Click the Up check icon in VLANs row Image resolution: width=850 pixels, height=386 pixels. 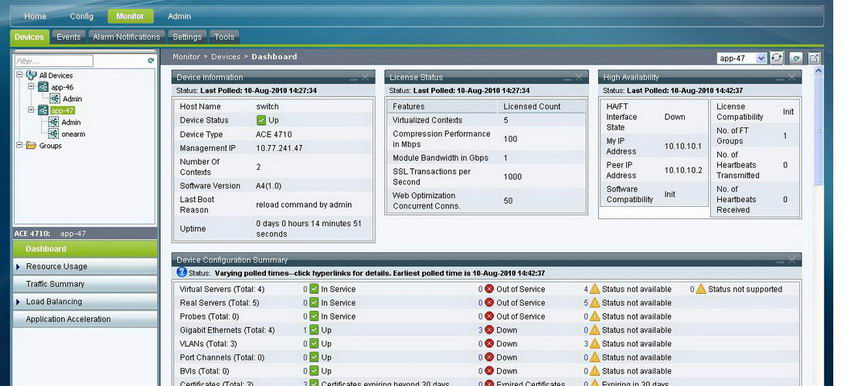(x=314, y=344)
